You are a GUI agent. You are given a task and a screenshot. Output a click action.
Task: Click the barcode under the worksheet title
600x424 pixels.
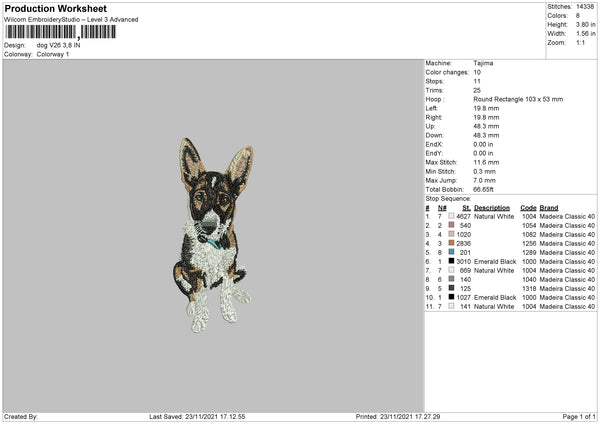(x=60, y=32)
